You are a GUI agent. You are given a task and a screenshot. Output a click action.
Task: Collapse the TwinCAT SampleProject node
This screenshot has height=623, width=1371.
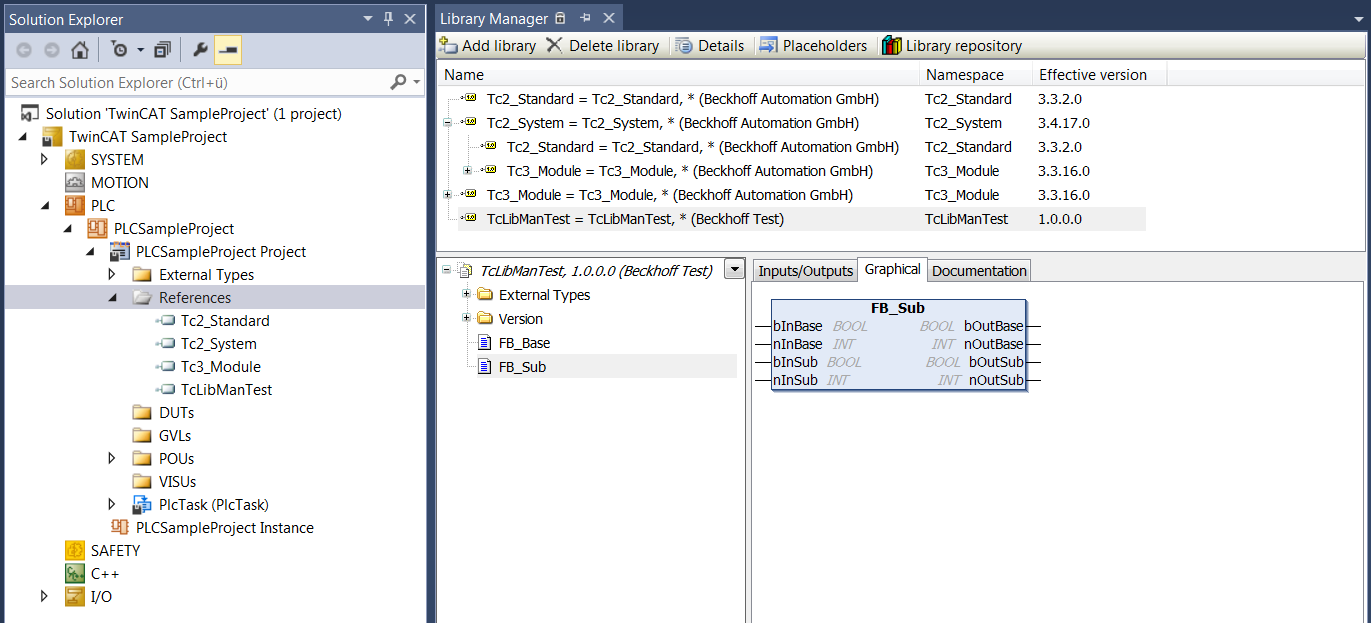22,137
